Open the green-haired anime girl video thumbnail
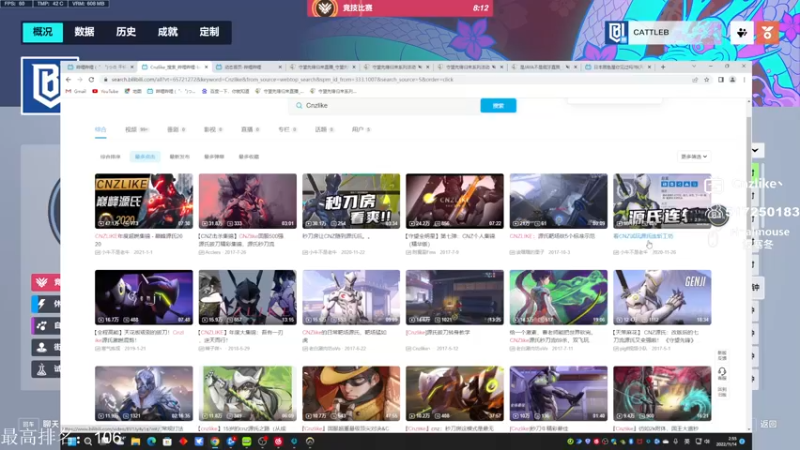This screenshot has height=450, width=800. click(x=559, y=297)
